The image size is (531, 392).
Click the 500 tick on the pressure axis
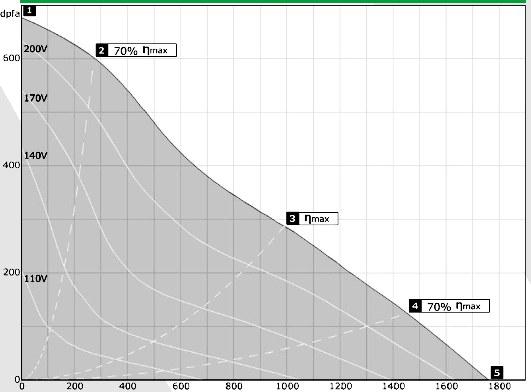pyautogui.click(x=12, y=58)
